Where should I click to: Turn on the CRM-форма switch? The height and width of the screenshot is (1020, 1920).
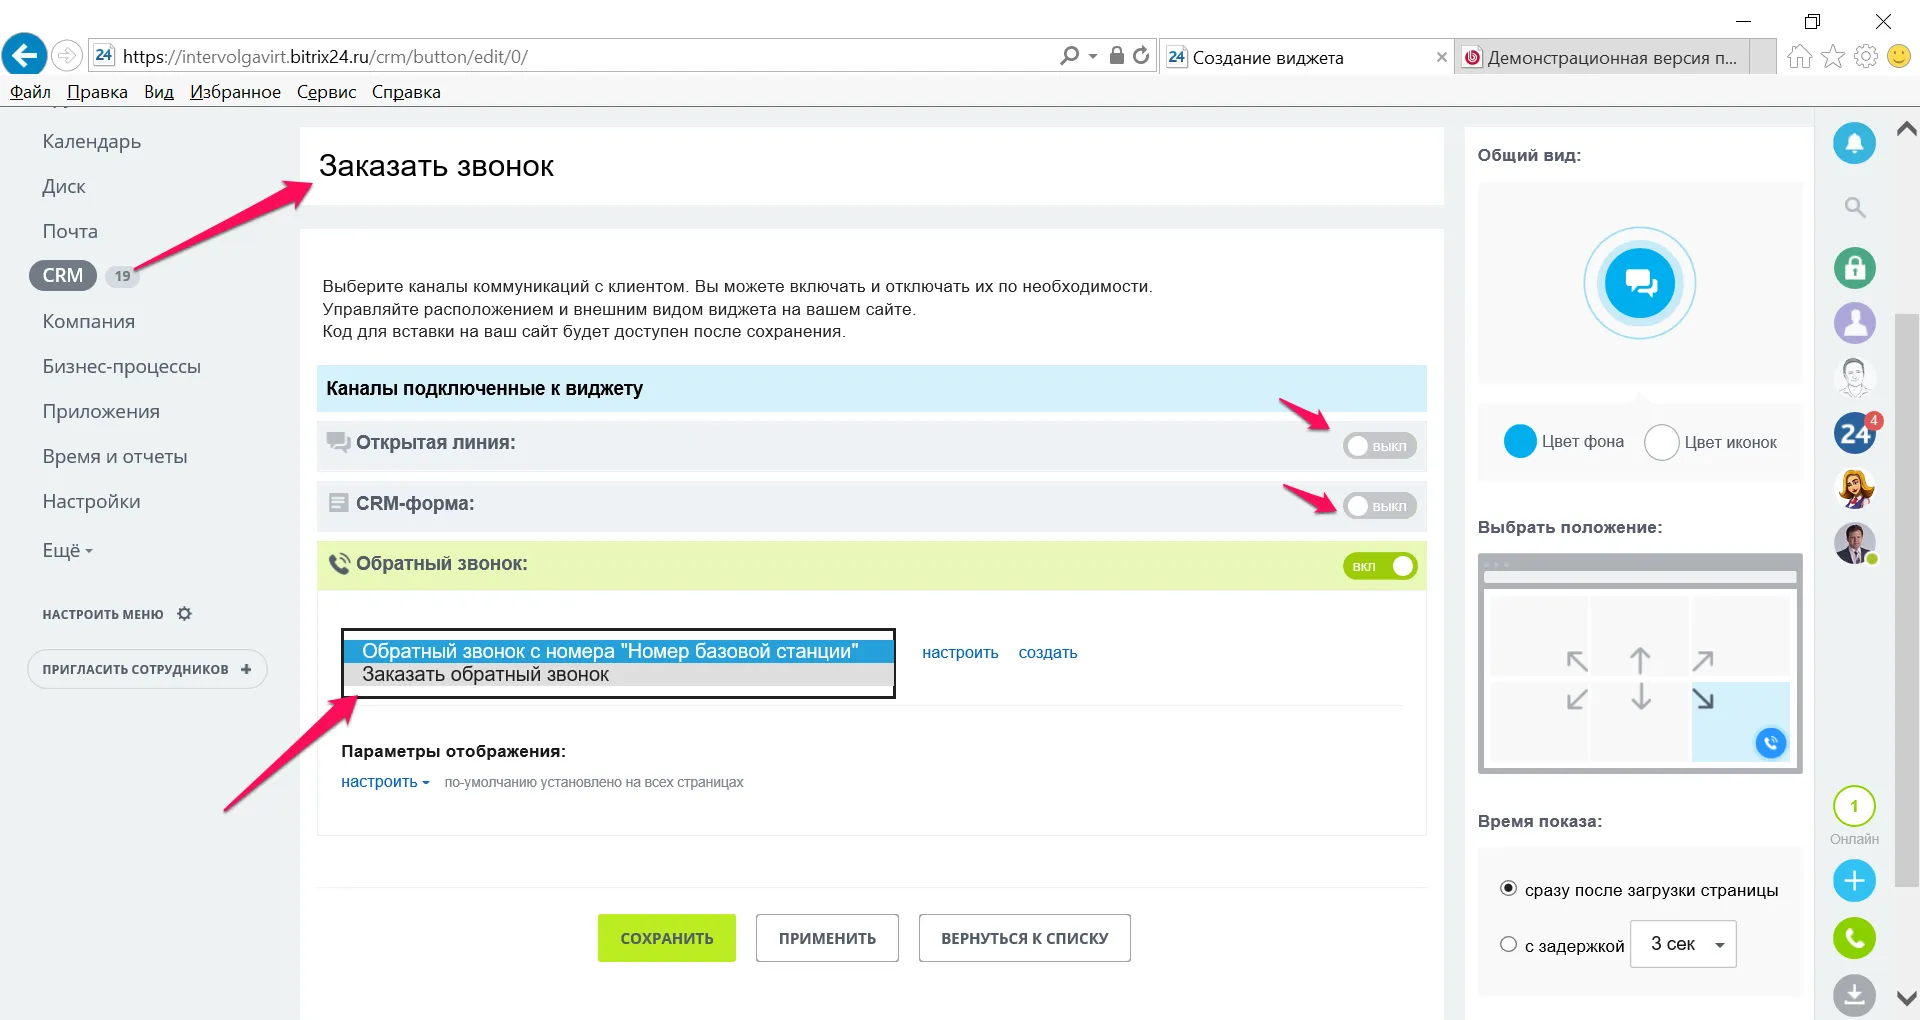1378,506
